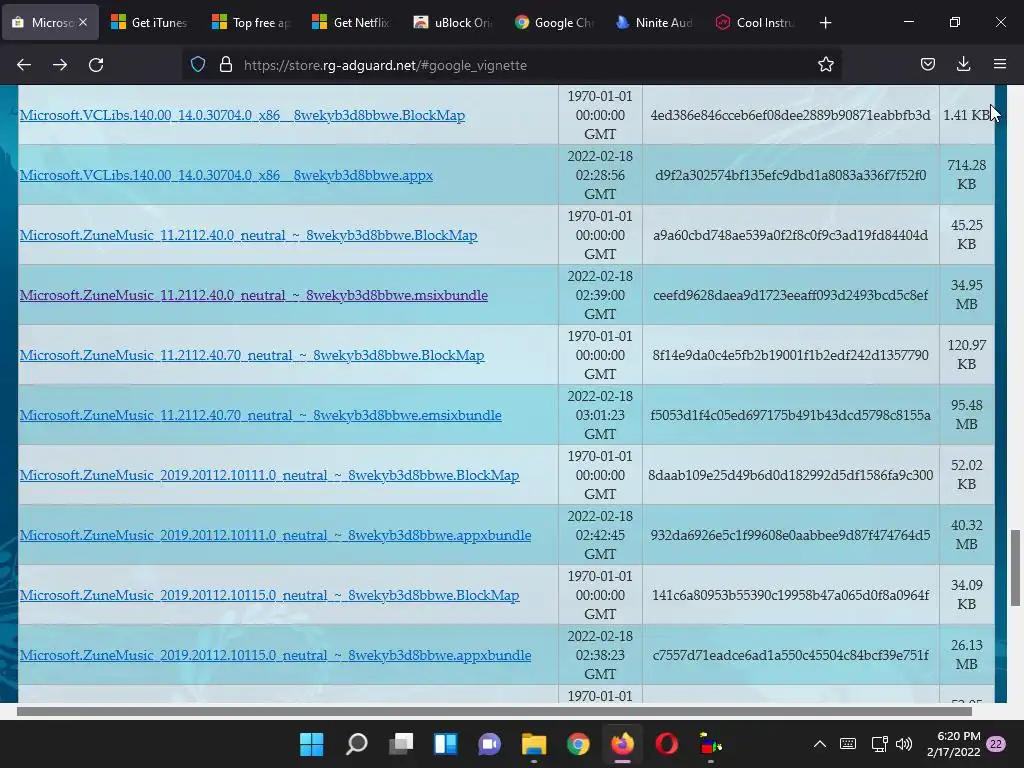Open the Widgets taskbar icon
The width and height of the screenshot is (1024, 768).
point(445,744)
